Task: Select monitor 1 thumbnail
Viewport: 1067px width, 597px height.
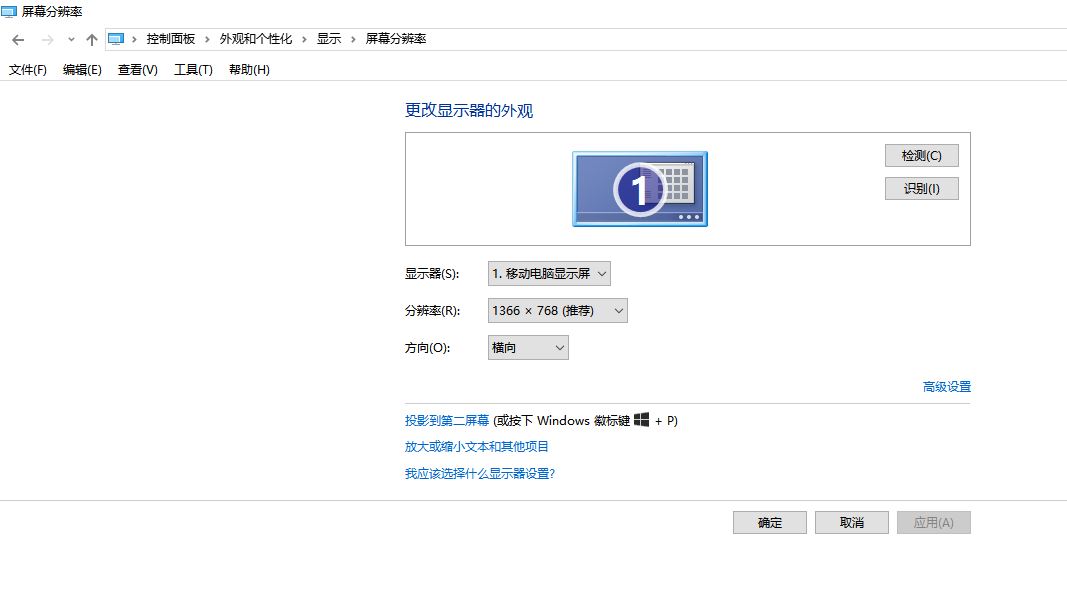Action: point(640,189)
